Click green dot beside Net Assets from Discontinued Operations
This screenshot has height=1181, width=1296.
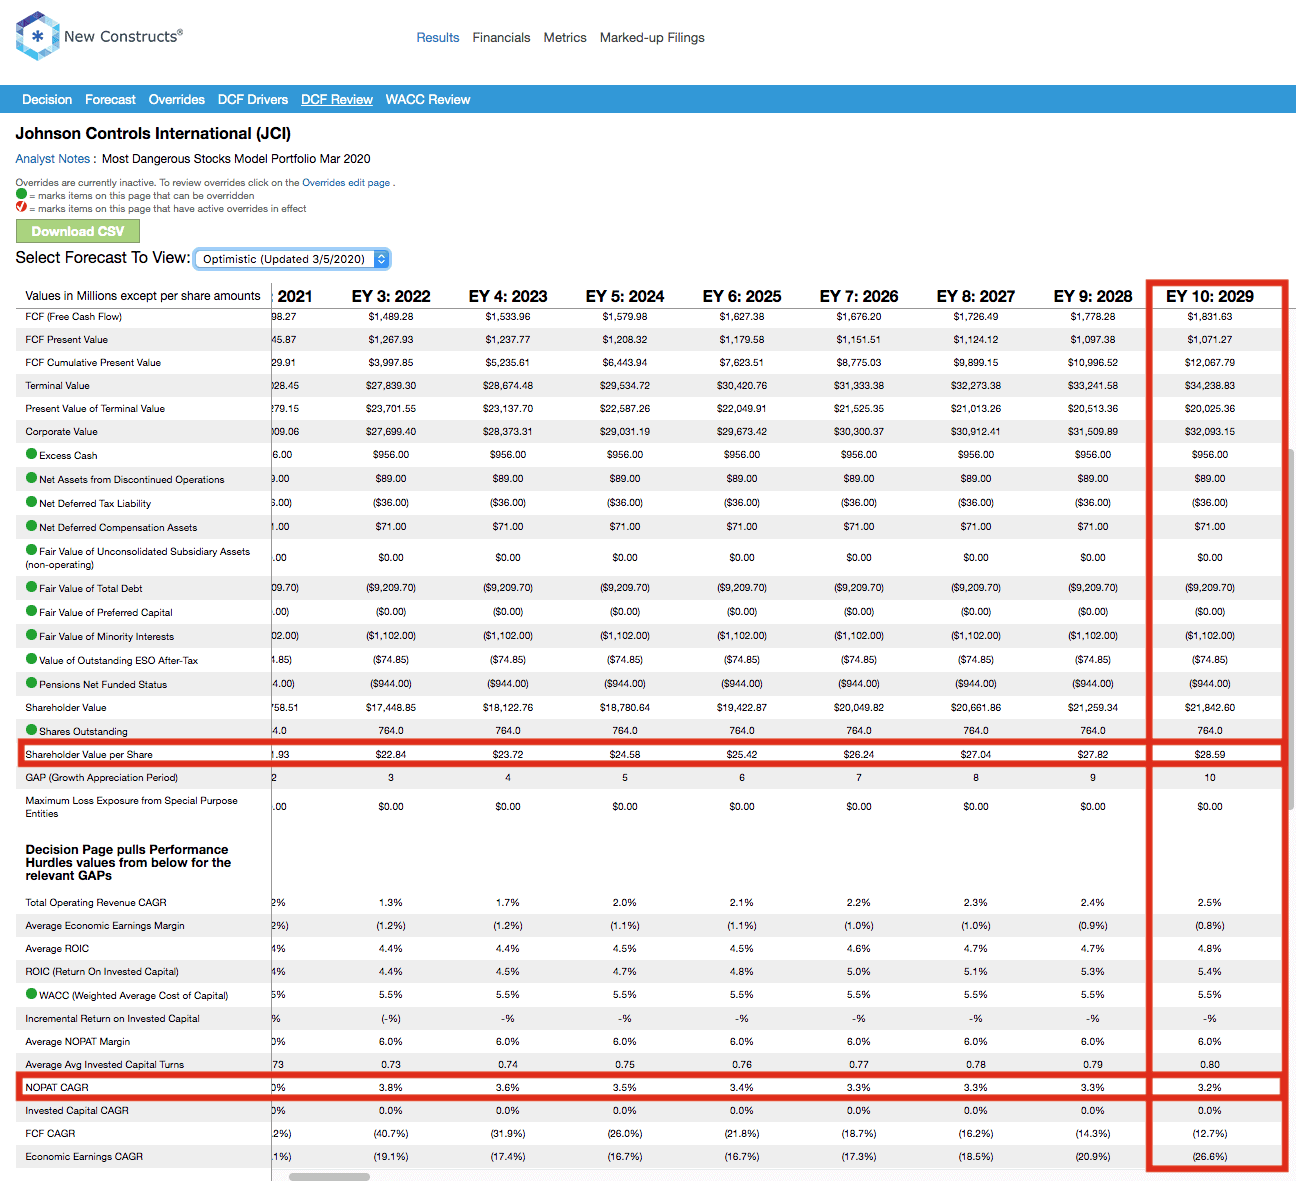pyautogui.click(x=32, y=478)
